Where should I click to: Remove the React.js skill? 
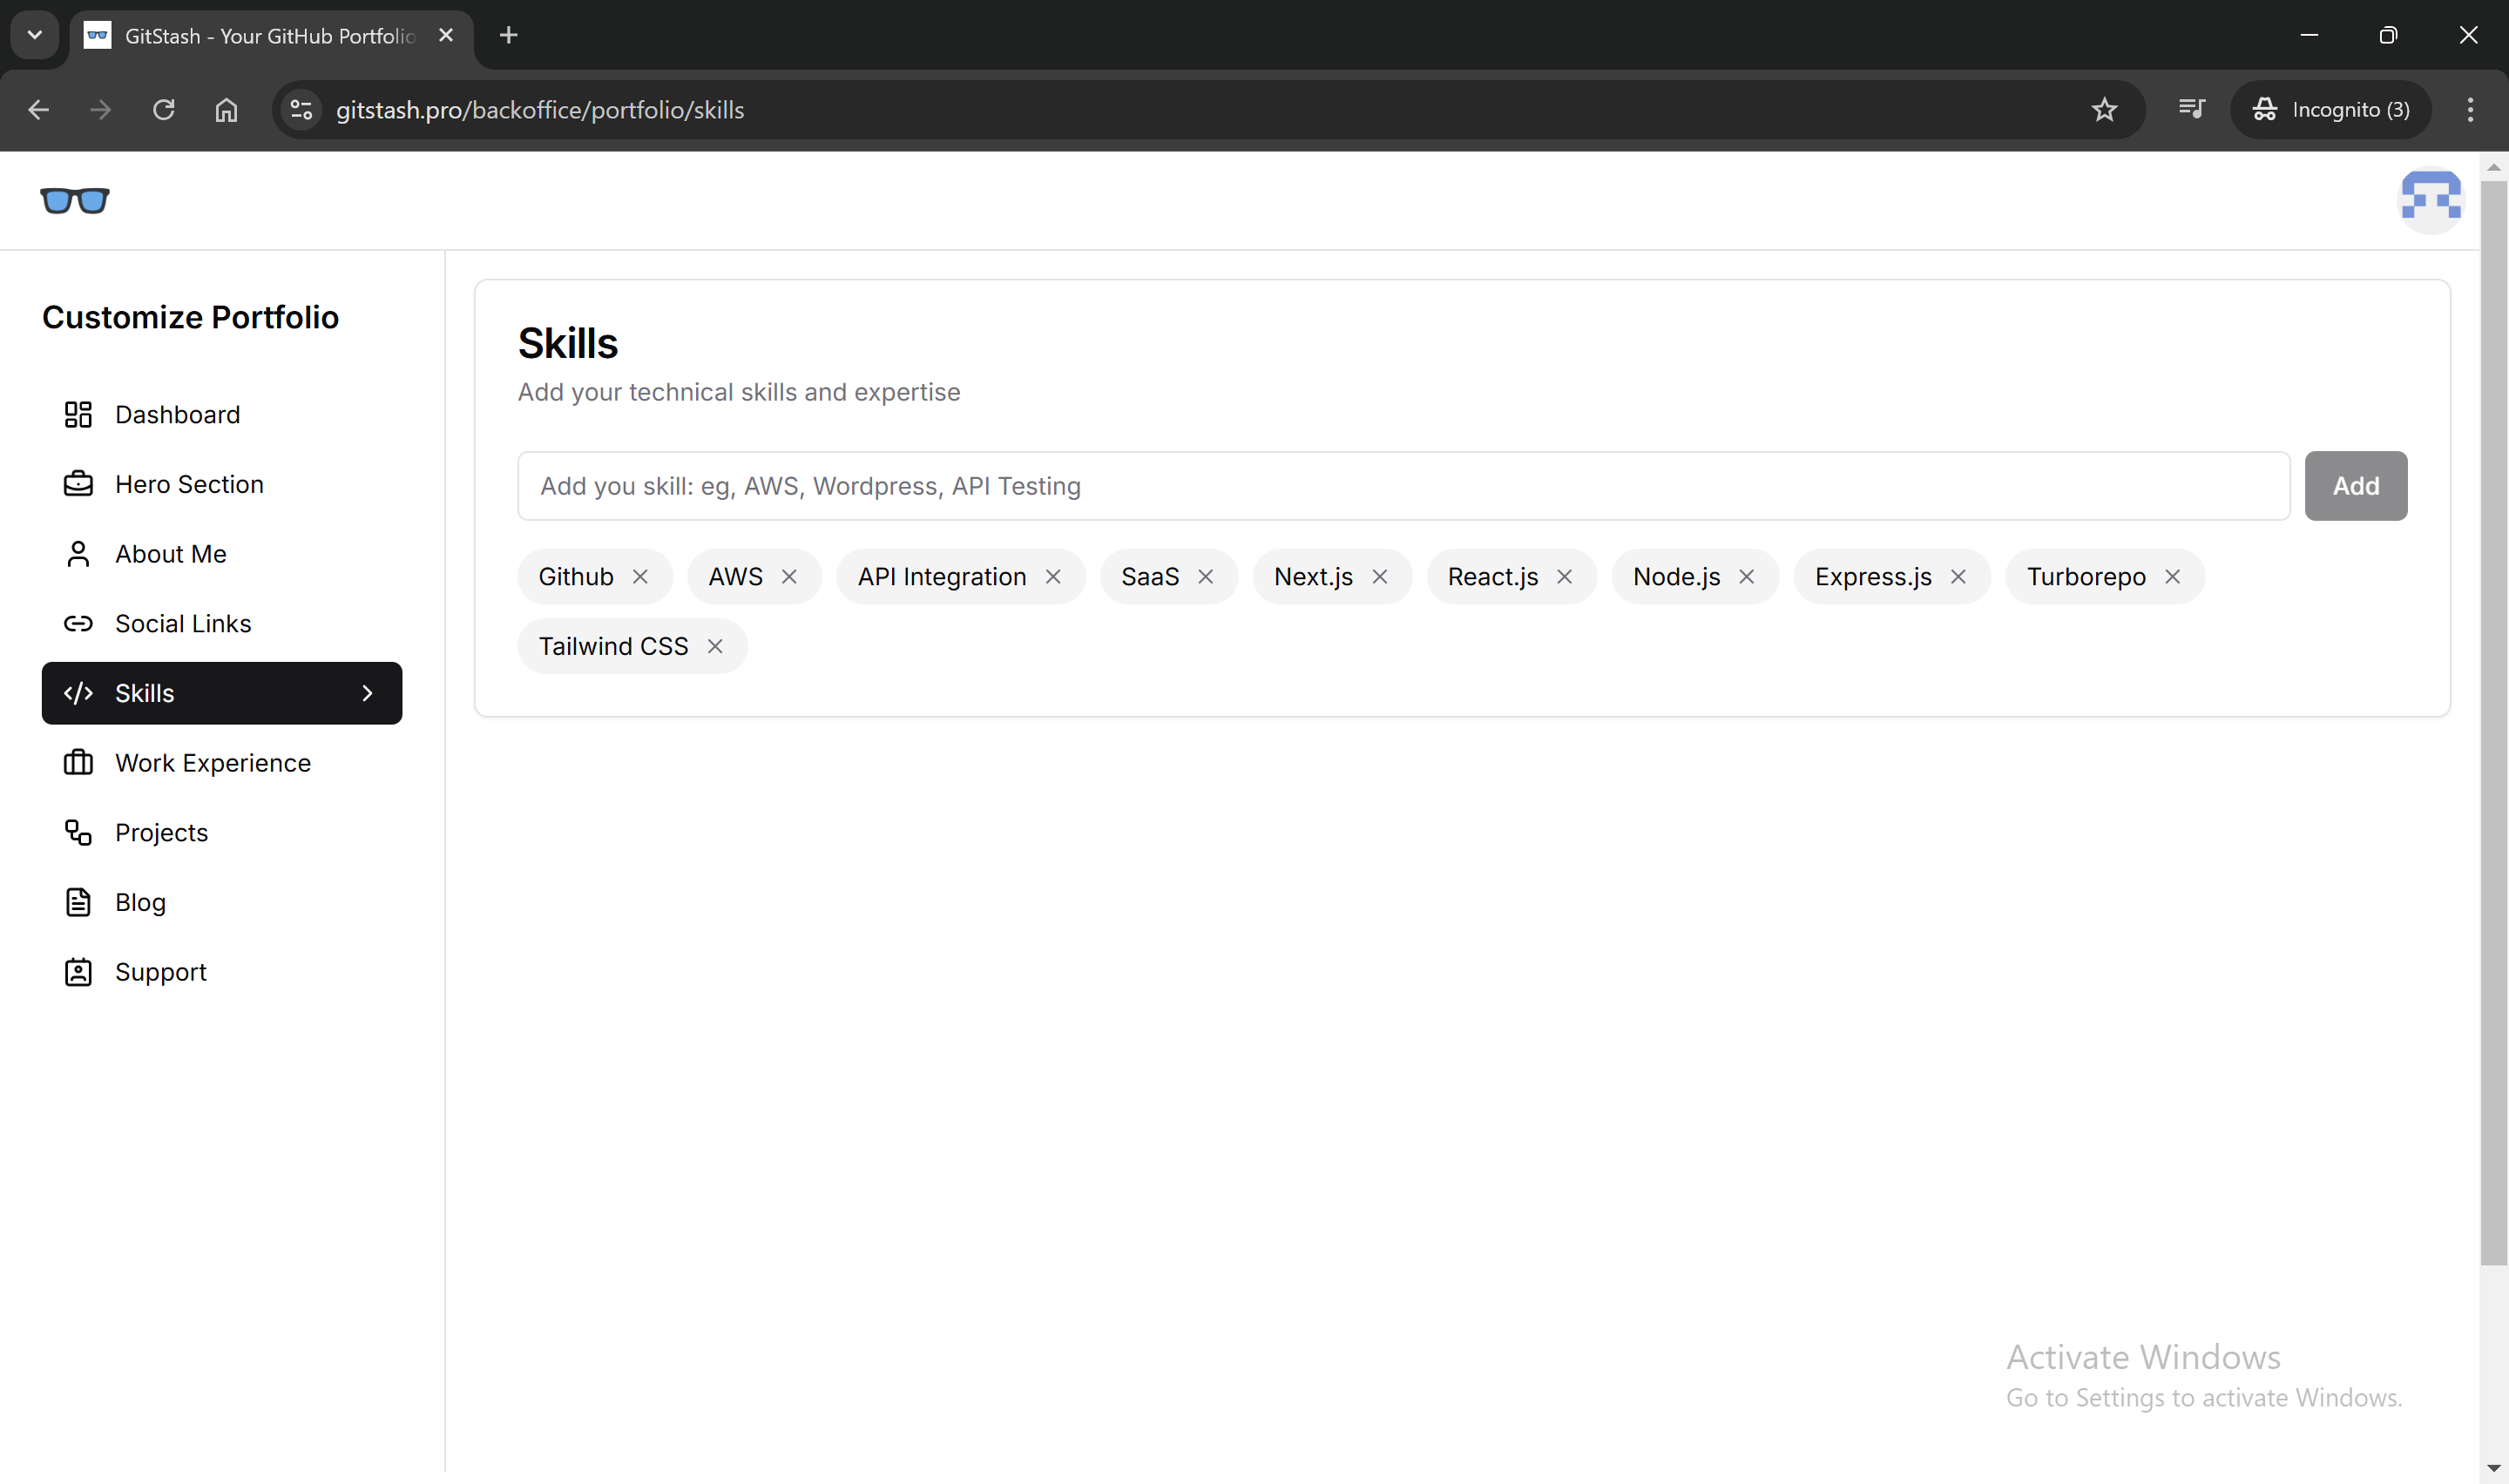tap(1565, 576)
